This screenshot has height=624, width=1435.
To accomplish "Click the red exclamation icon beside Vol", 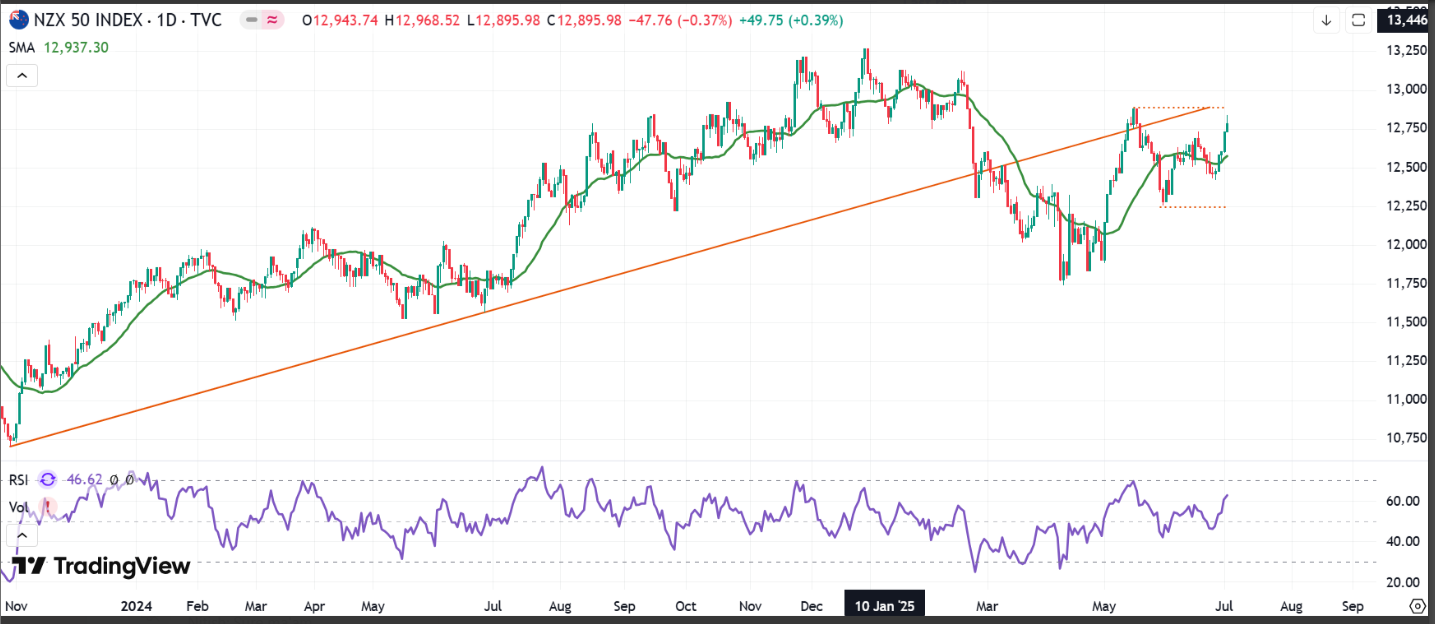I will (47, 507).
